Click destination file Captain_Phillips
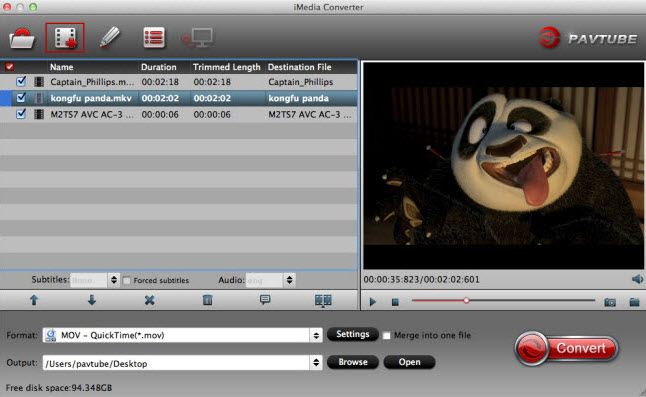Screen dimensions: 646x397 tap(301, 82)
